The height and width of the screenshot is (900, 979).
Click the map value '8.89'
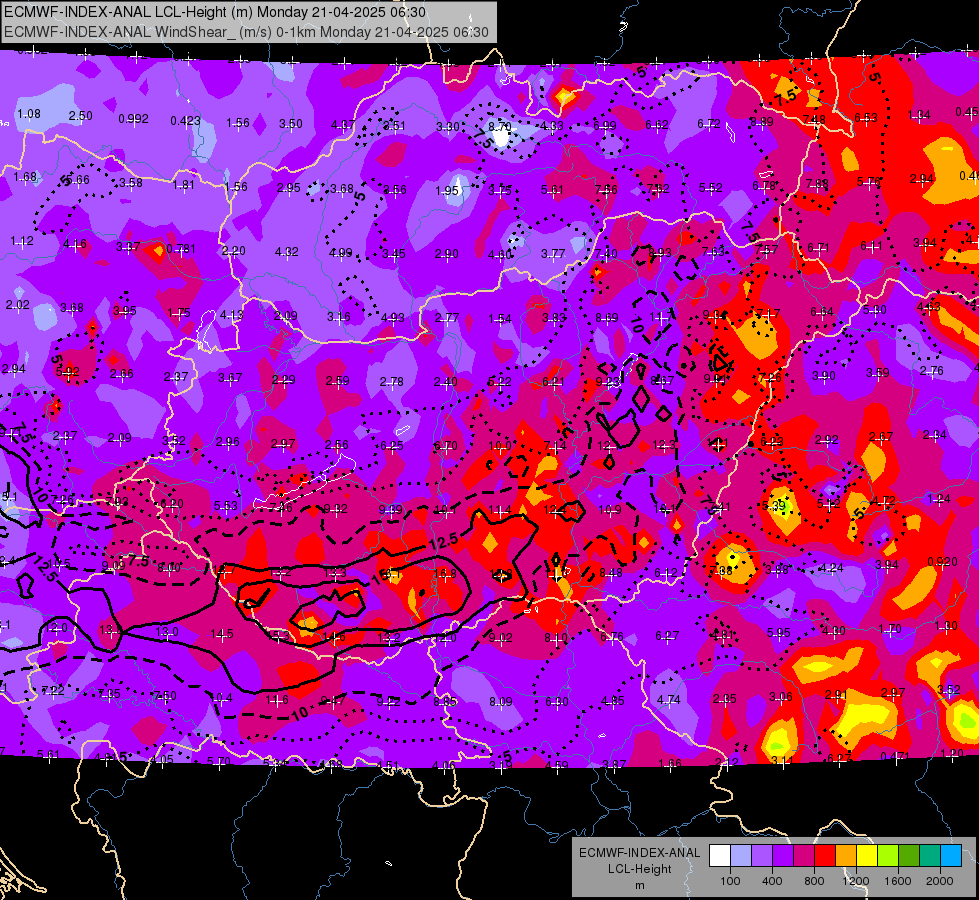coord(762,122)
